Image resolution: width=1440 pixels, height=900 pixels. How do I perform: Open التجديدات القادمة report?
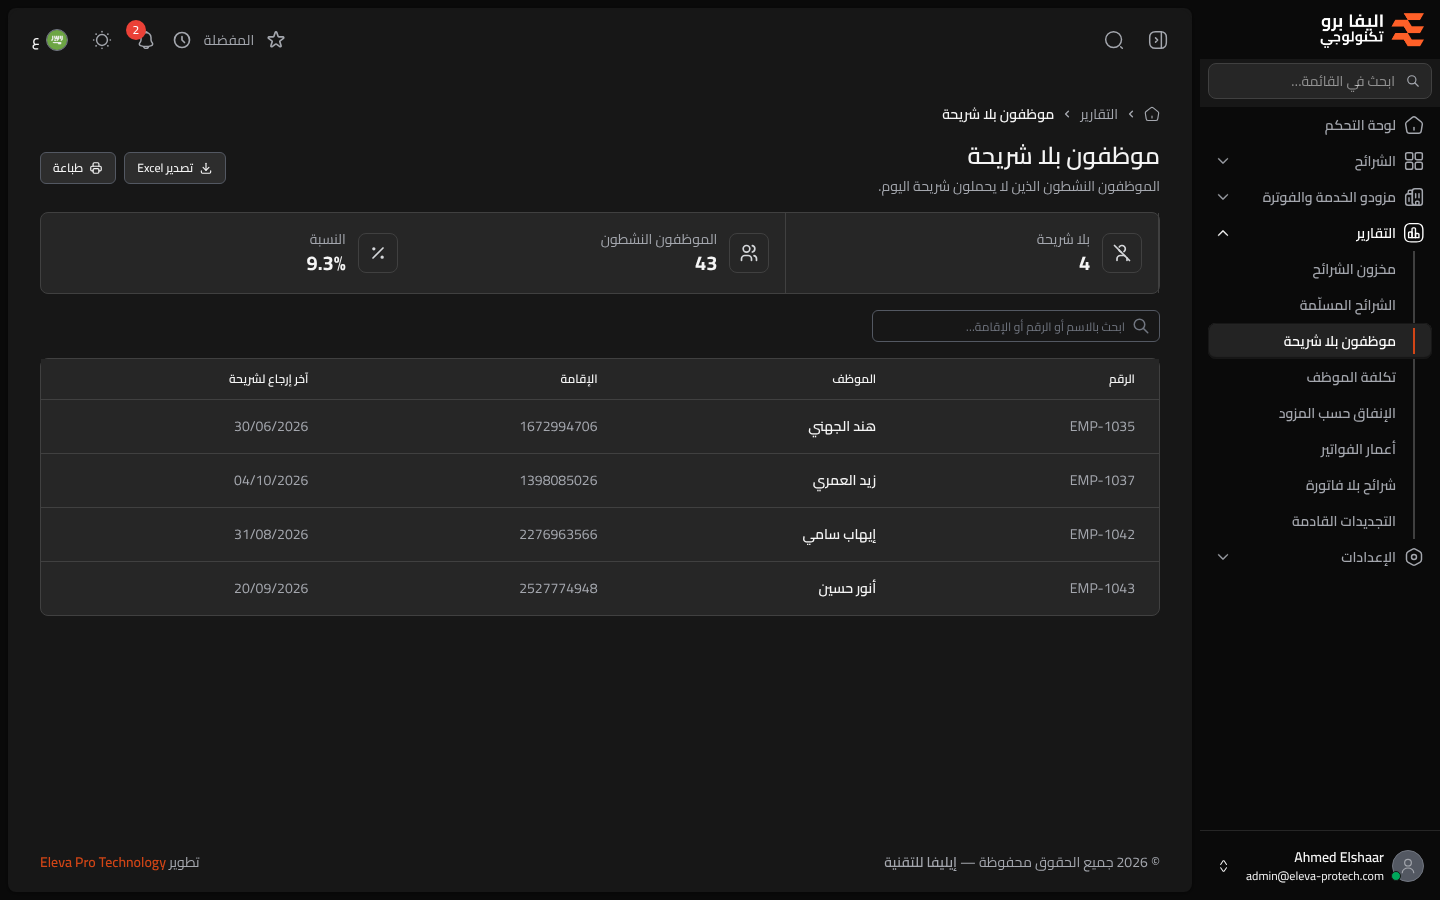tap(1343, 521)
